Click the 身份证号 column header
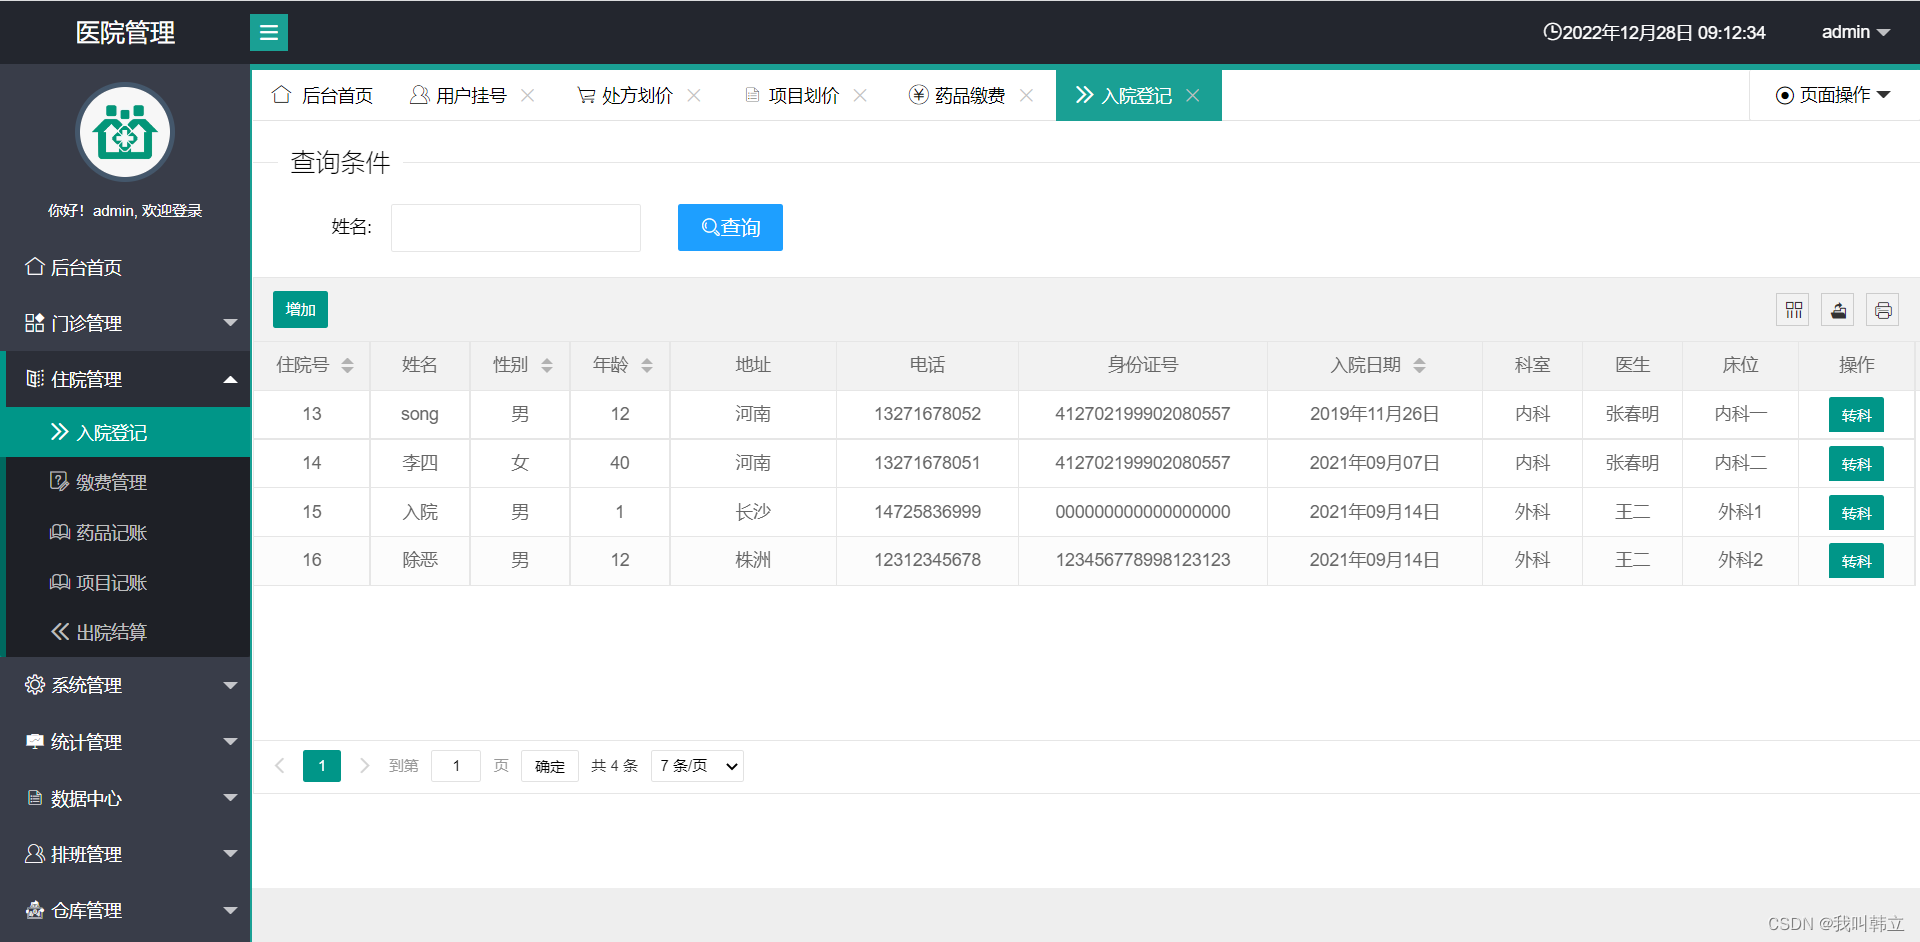 1143,365
